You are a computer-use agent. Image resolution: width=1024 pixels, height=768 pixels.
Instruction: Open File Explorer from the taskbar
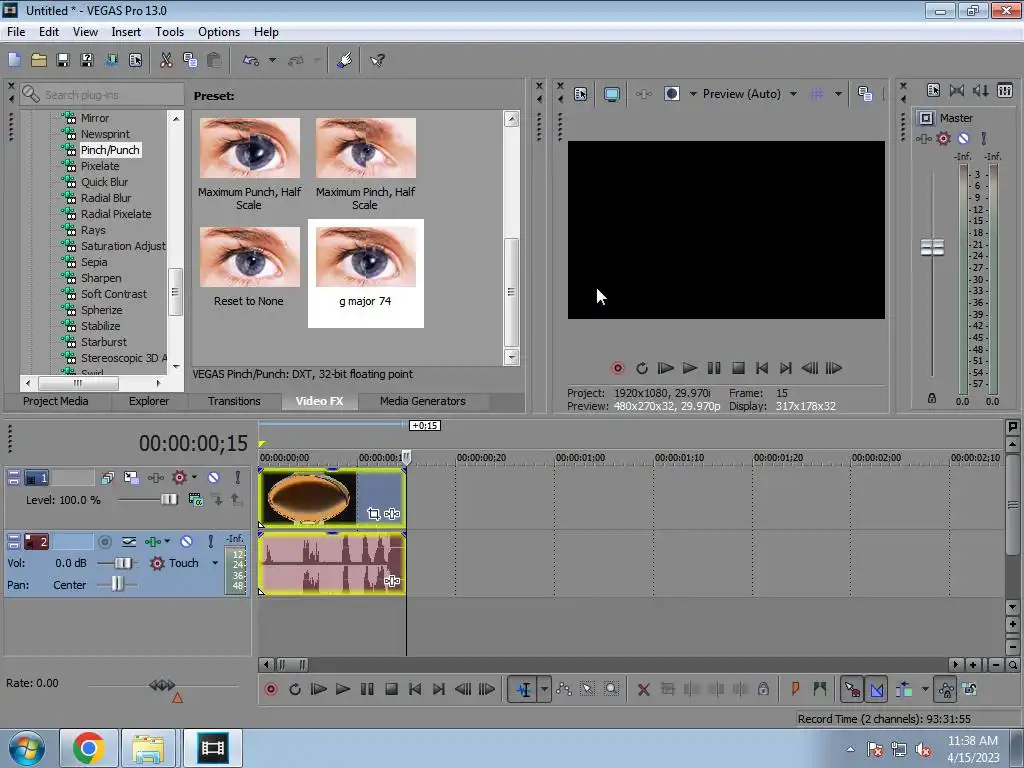tap(148, 748)
